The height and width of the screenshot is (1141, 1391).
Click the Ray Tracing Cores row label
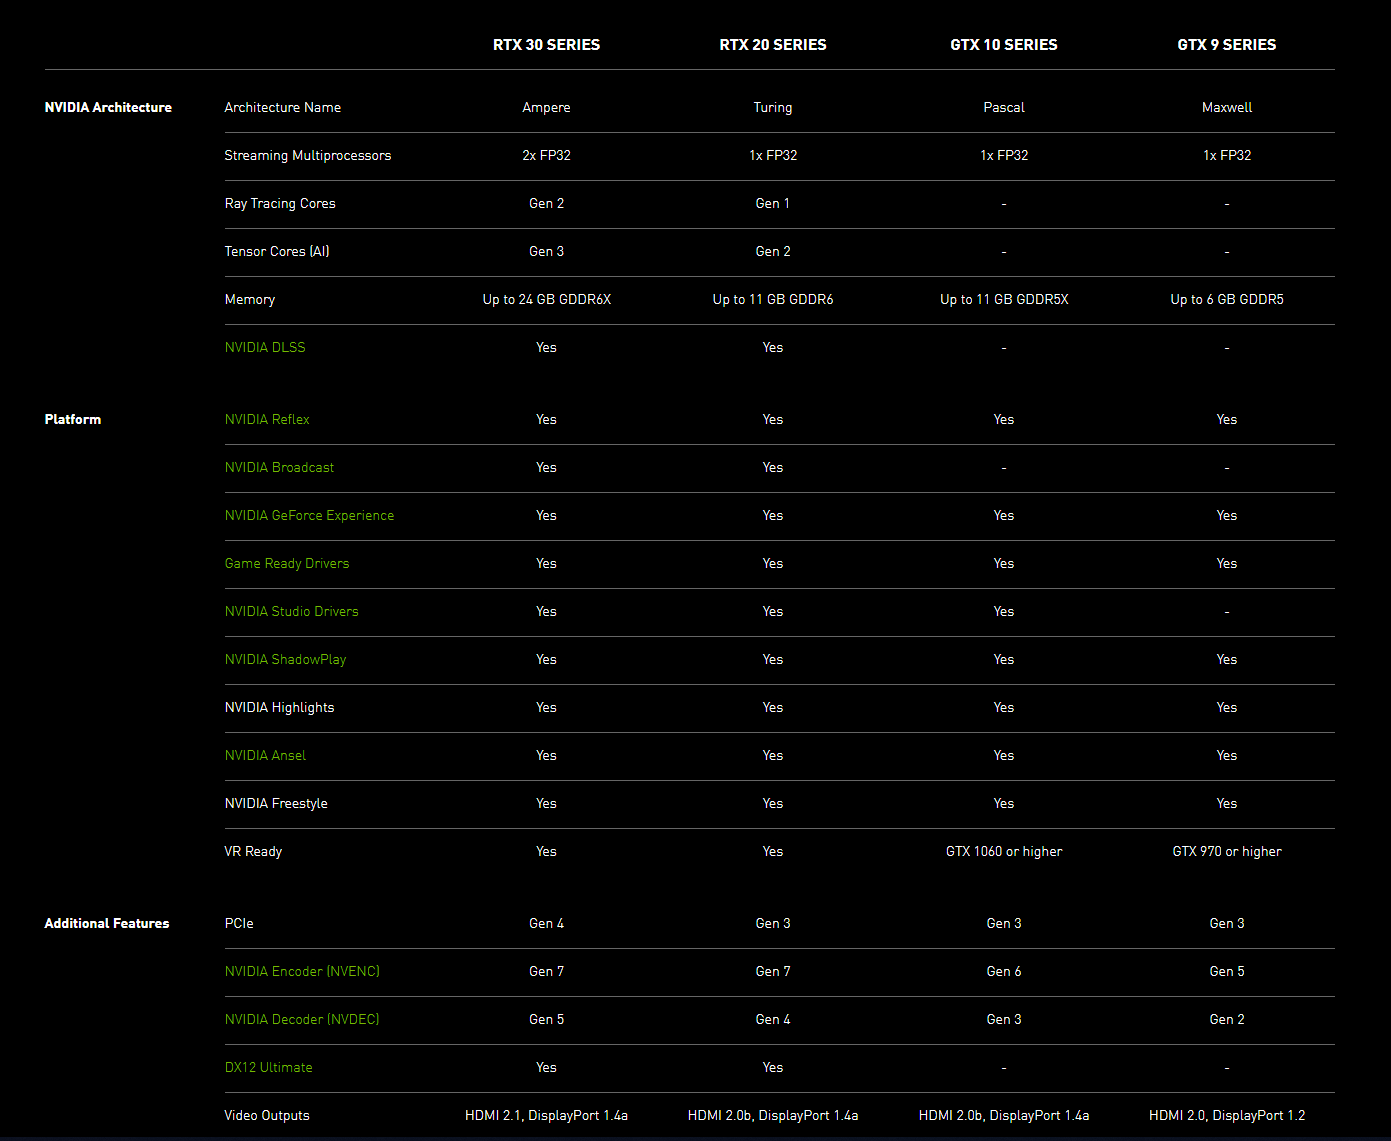280,203
